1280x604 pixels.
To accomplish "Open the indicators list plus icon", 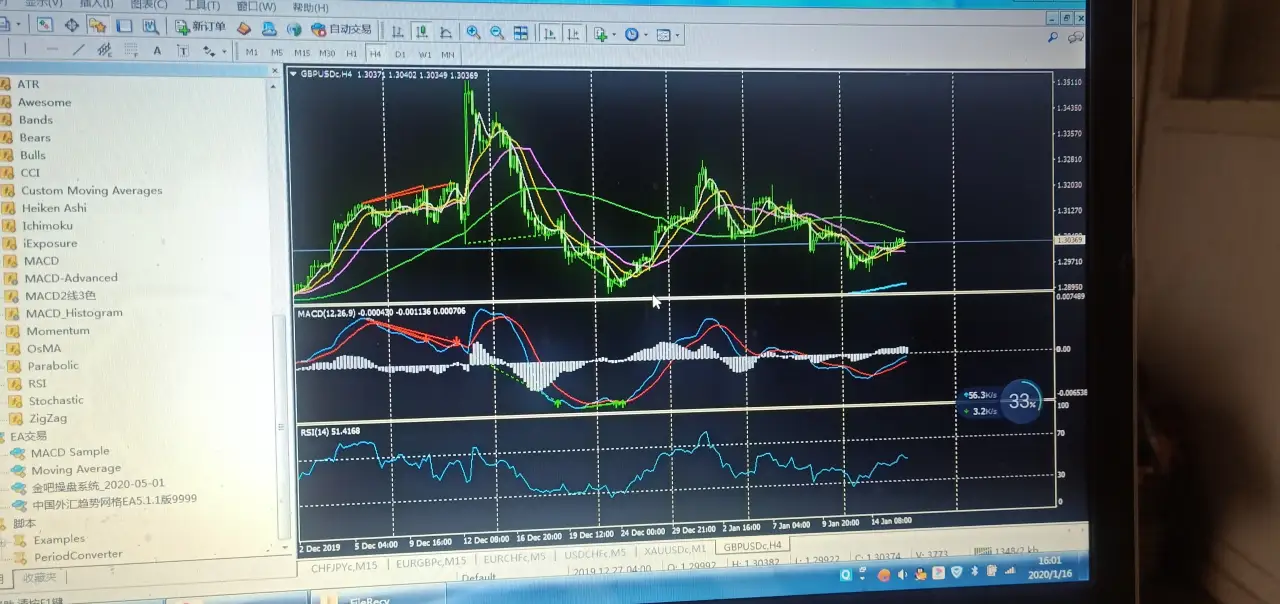I will [x=600, y=34].
